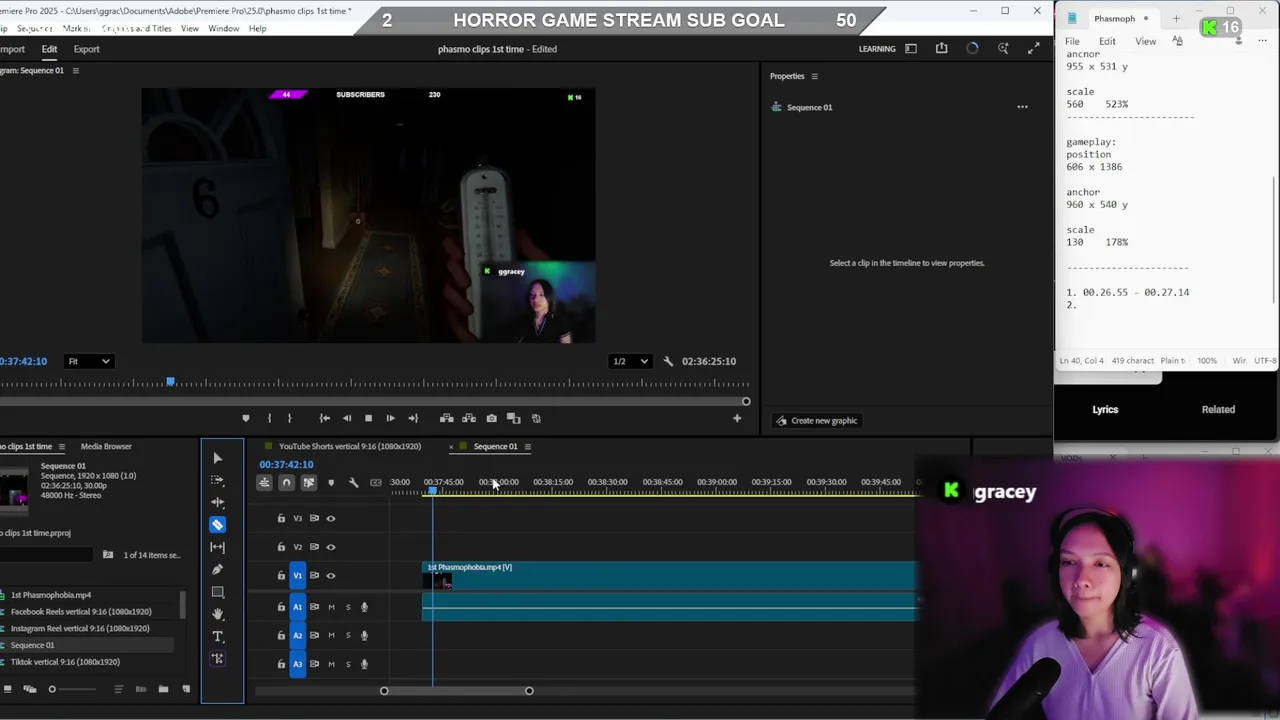
Task: Select the Track Select Forward tool
Action: pos(217,480)
